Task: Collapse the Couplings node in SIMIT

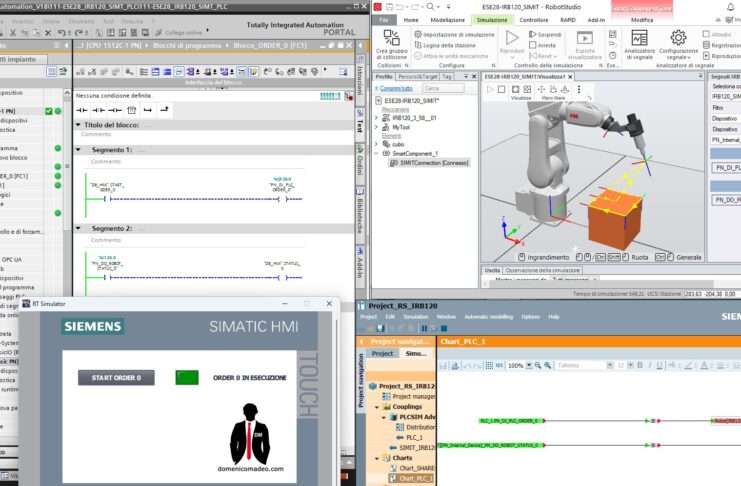Action: click(x=377, y=407)
